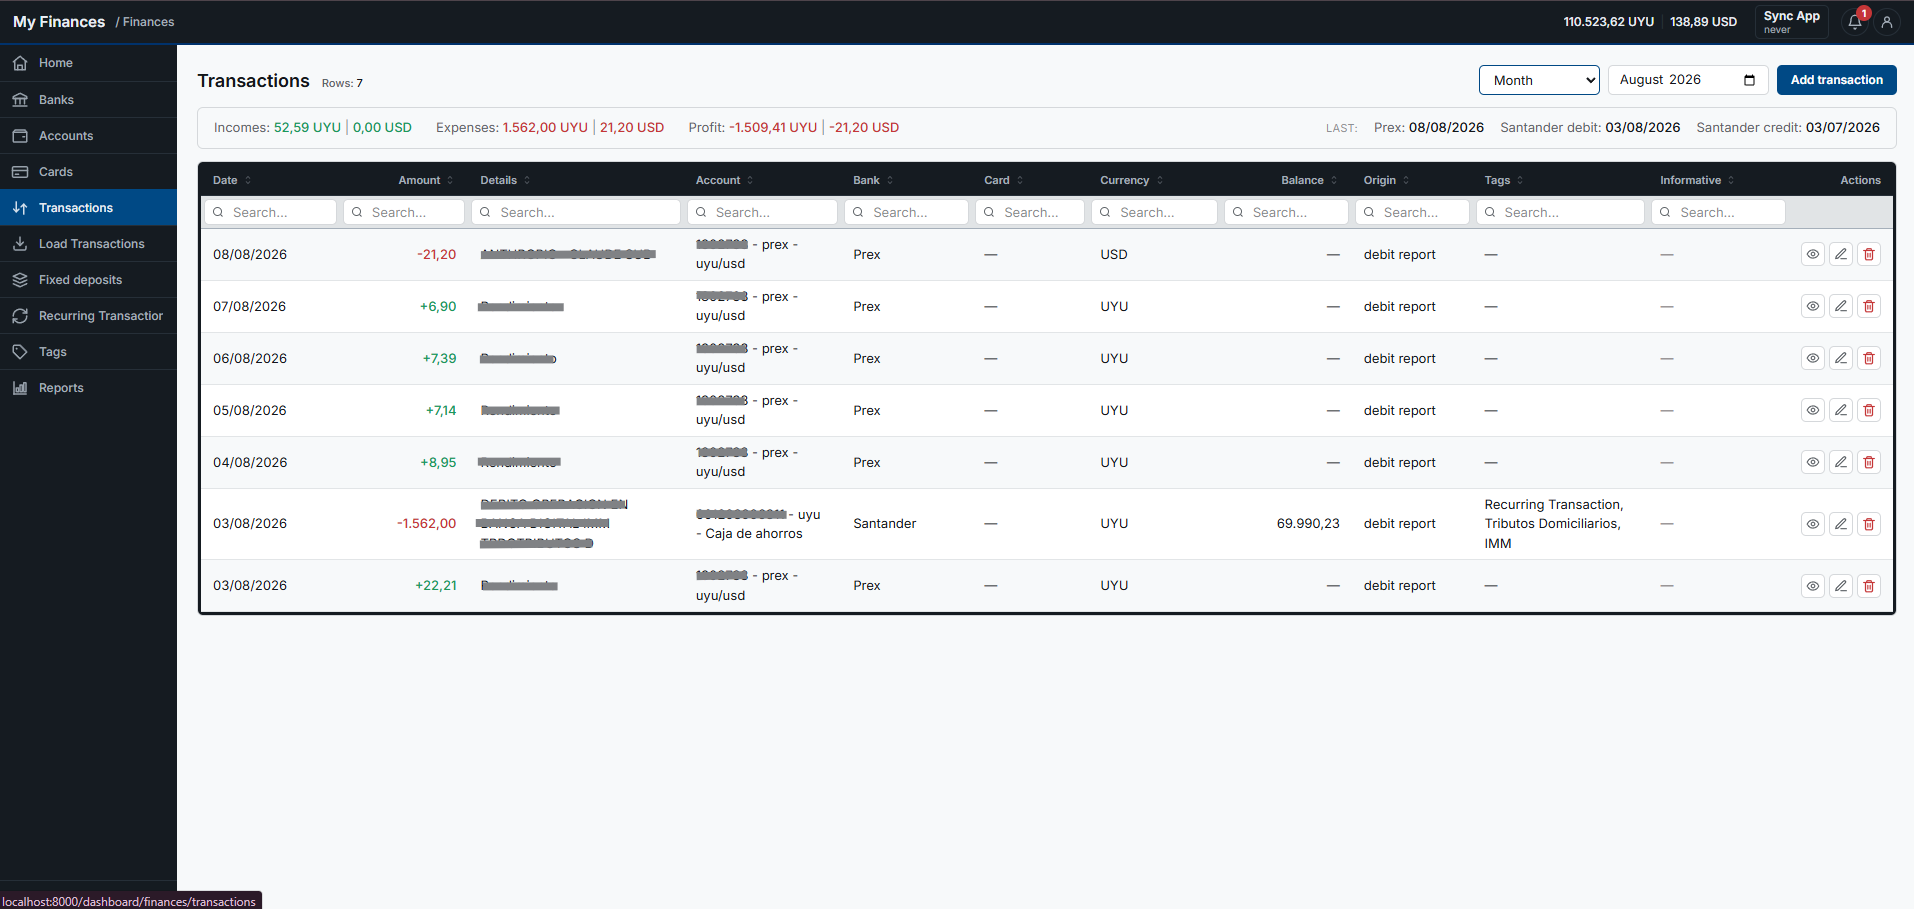The width and height of the screenshot is (1914, 909).
Task: Edit the 08/08/2026 transaction with the pencil icon
Action: [x=1841, y=254]
